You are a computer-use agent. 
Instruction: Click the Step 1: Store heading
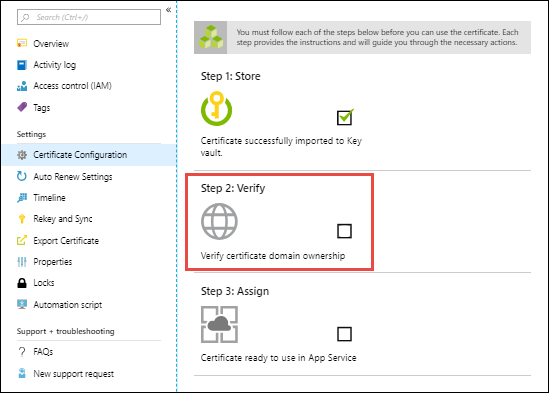point(230,76)
